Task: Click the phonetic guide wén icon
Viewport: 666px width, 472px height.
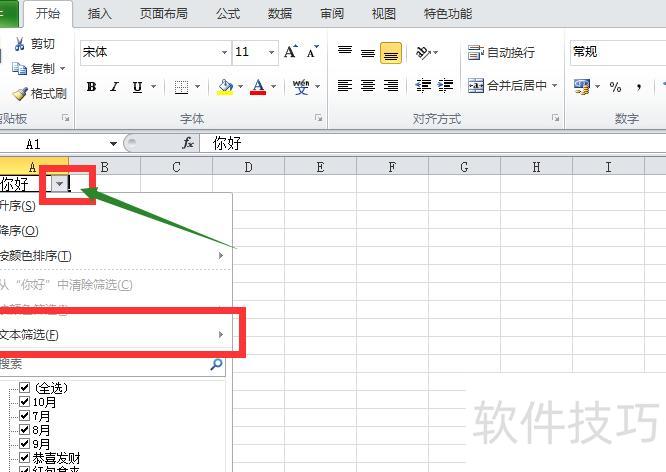Action: point(301,87)
